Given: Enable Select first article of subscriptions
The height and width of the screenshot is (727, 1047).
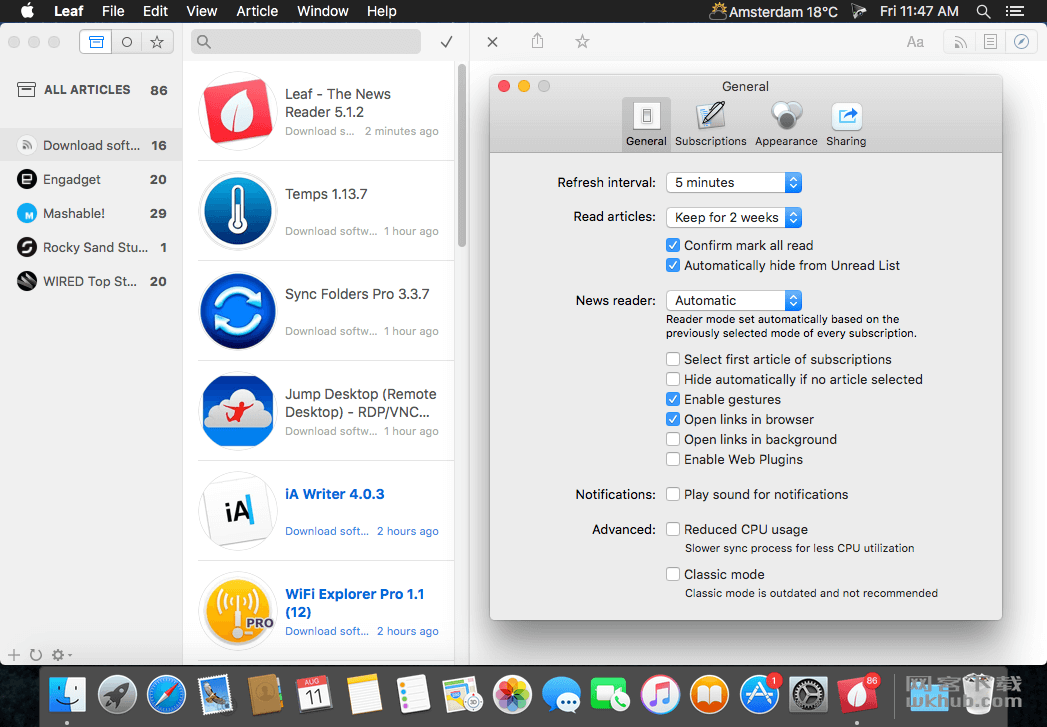Looking at the screenshot, I should (673, 359).
